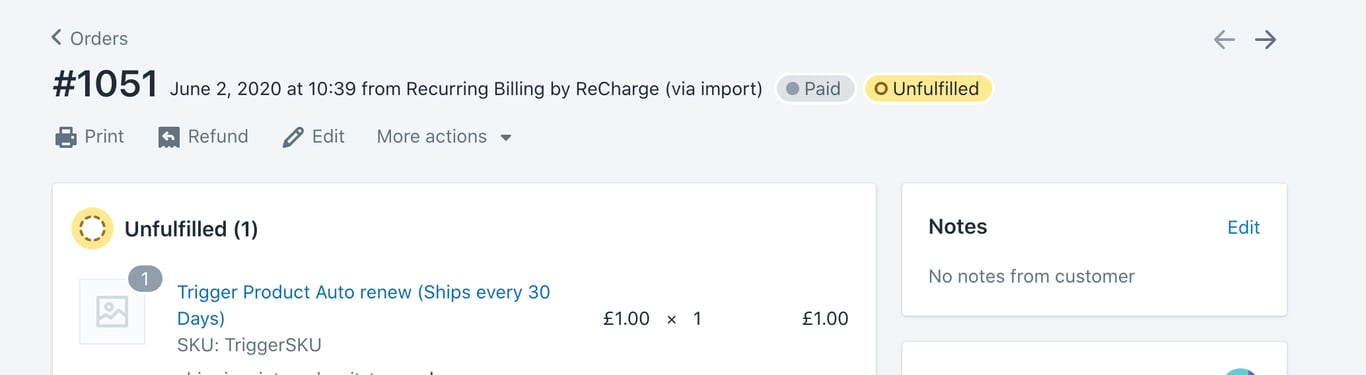The image size is (1366, 375).
Task: Click the Refund receipt icon
Action: point(169,137)
